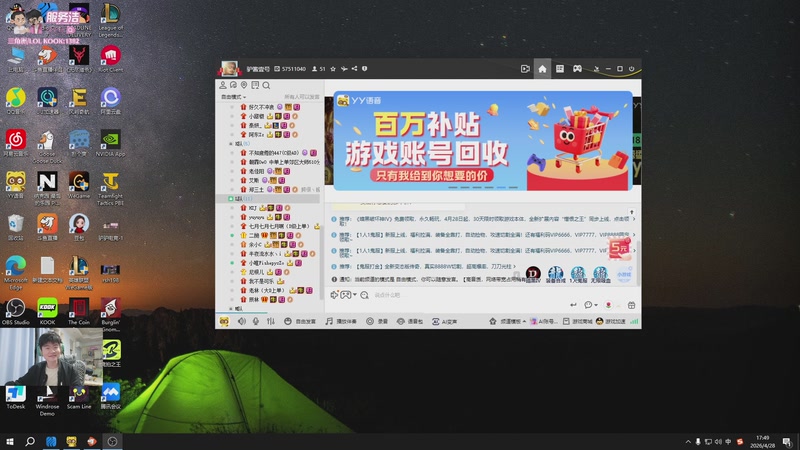Open the 自由模式 mode dropdown
The width and height of the screenshot is (800, 450).
233,97
